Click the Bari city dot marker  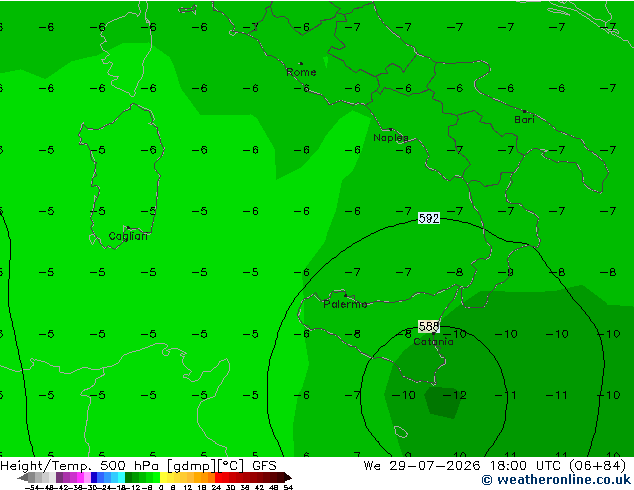point(524,111)
